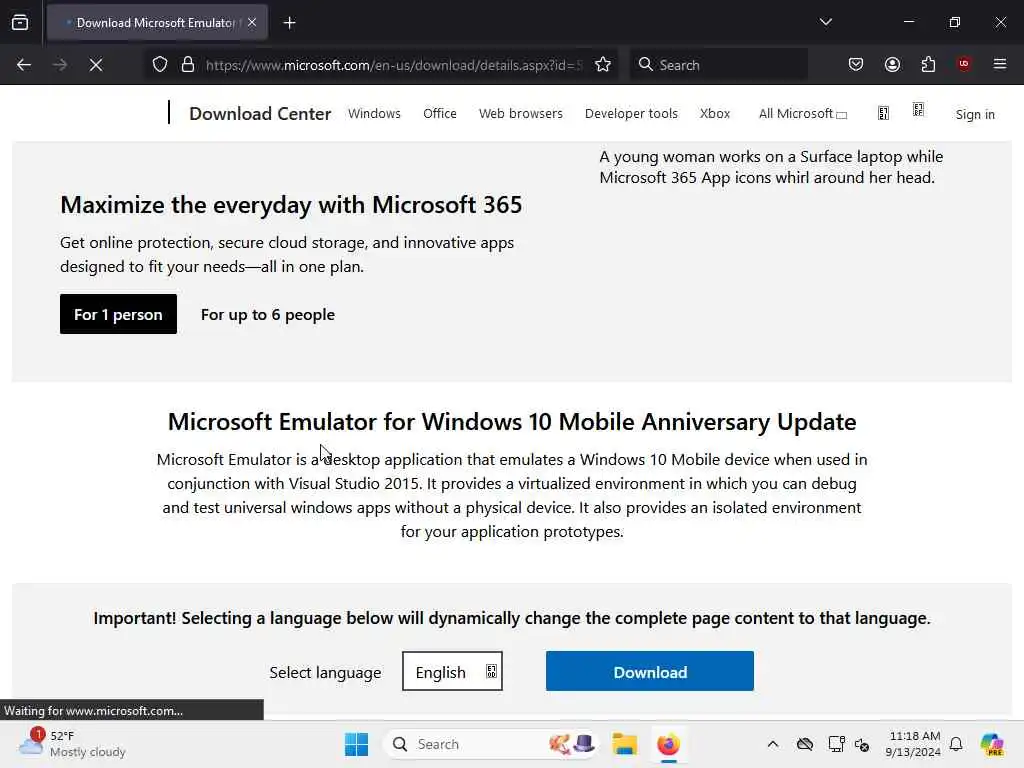Expand the All Microsoft menu
This screenshot has height=768, width=1024.
(x=803, y=114)
